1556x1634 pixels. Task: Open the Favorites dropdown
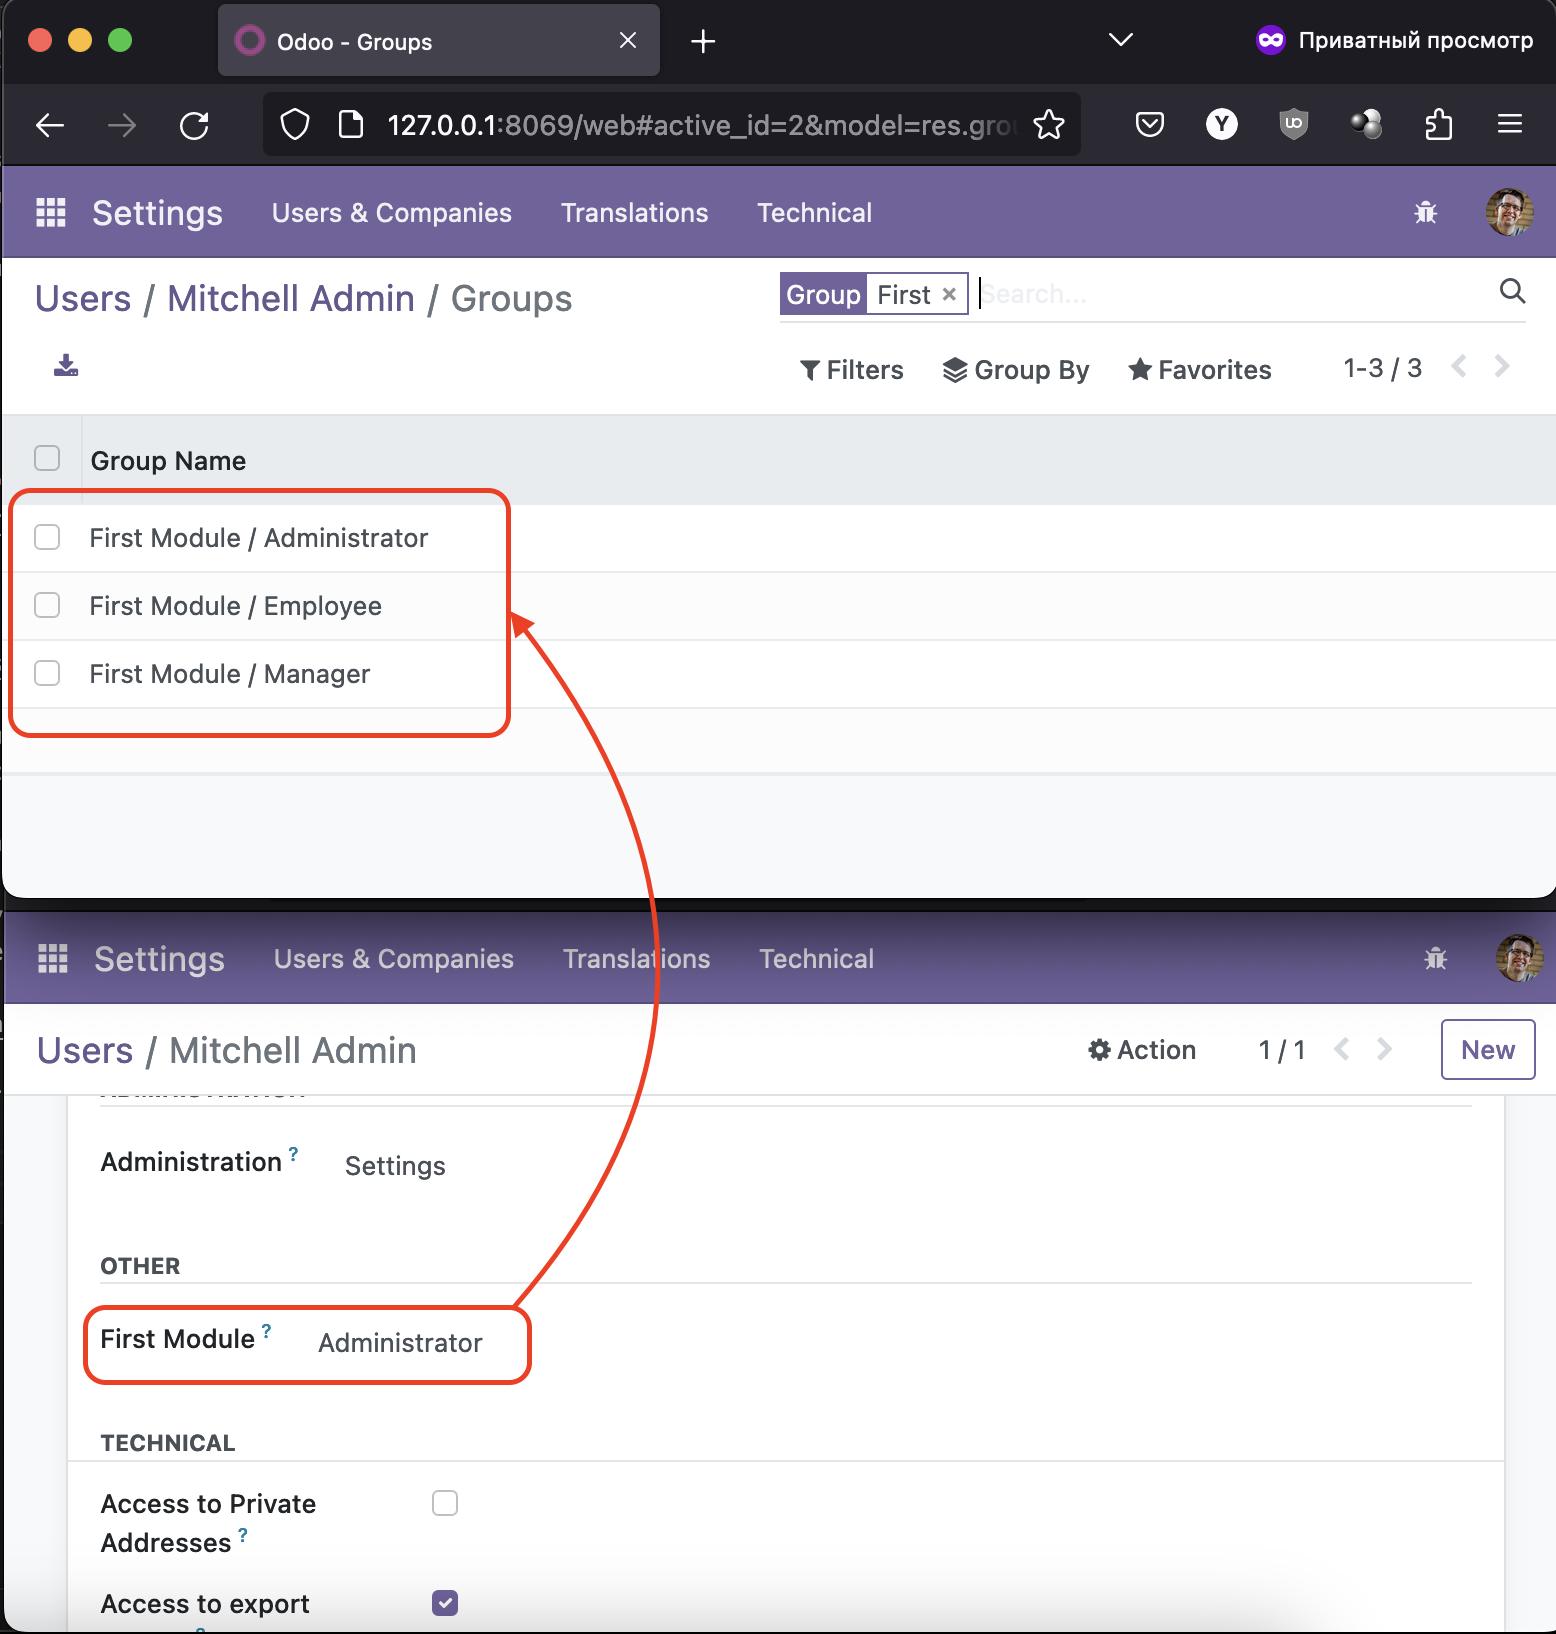(1200, 370)
